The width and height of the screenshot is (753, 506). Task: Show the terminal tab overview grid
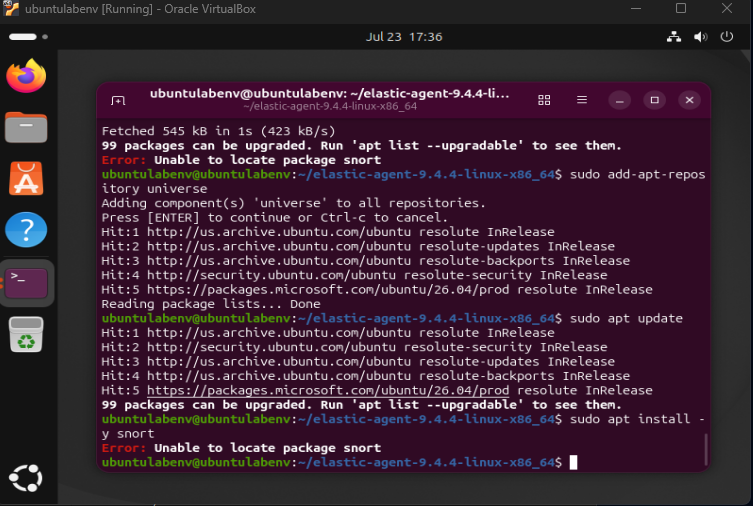(x=544, y=100)
